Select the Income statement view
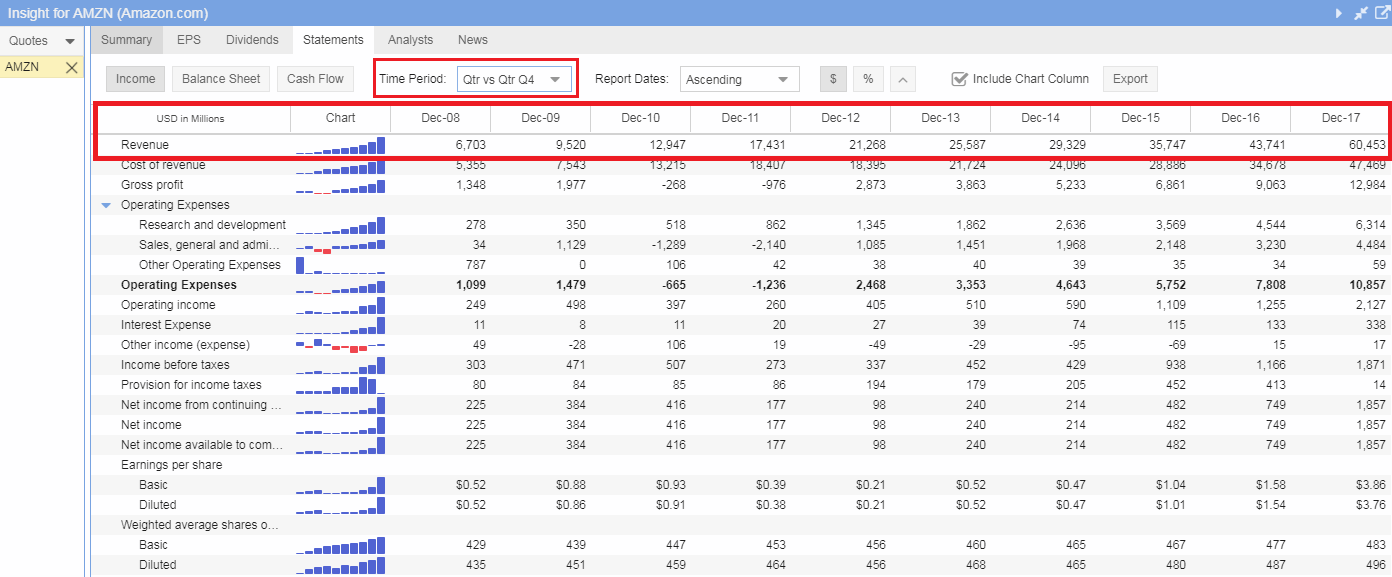Viewport: 1392px width, 577px height. click(135, 79)
